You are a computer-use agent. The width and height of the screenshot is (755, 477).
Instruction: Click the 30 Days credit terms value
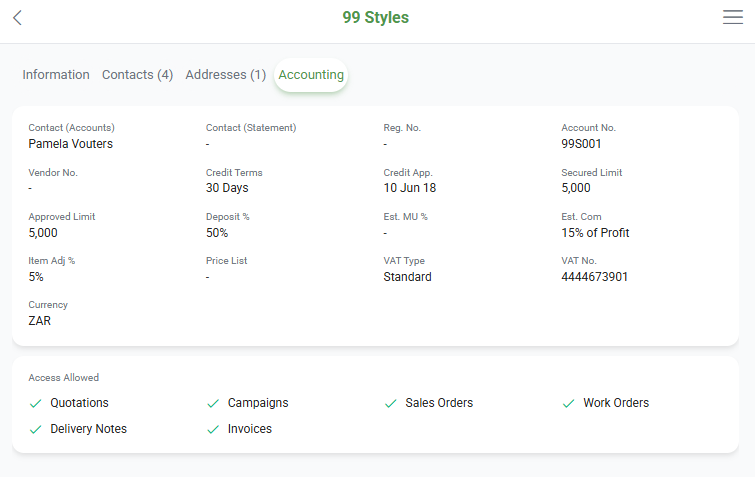click(x=227, y=188)
